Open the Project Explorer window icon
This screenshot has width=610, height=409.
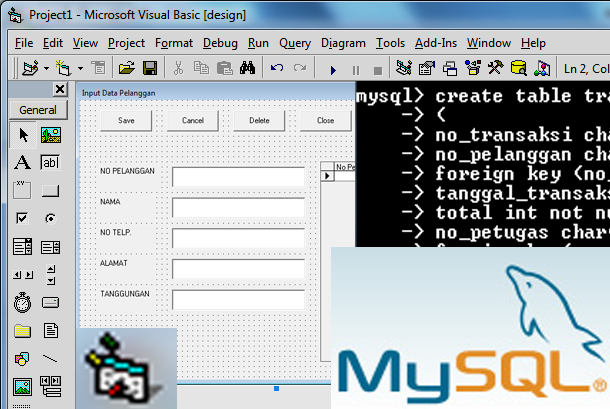click(x=404, y=68)
